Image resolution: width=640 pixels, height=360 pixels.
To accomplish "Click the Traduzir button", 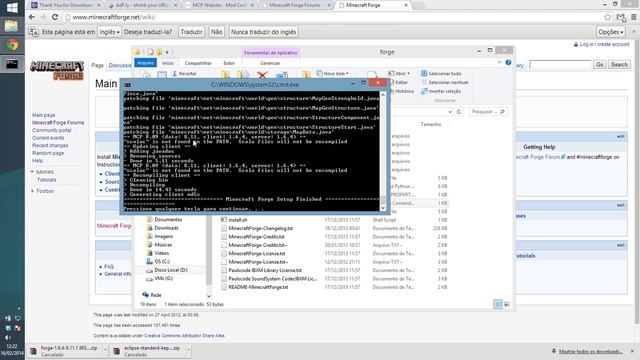I will tap(191, 32).
